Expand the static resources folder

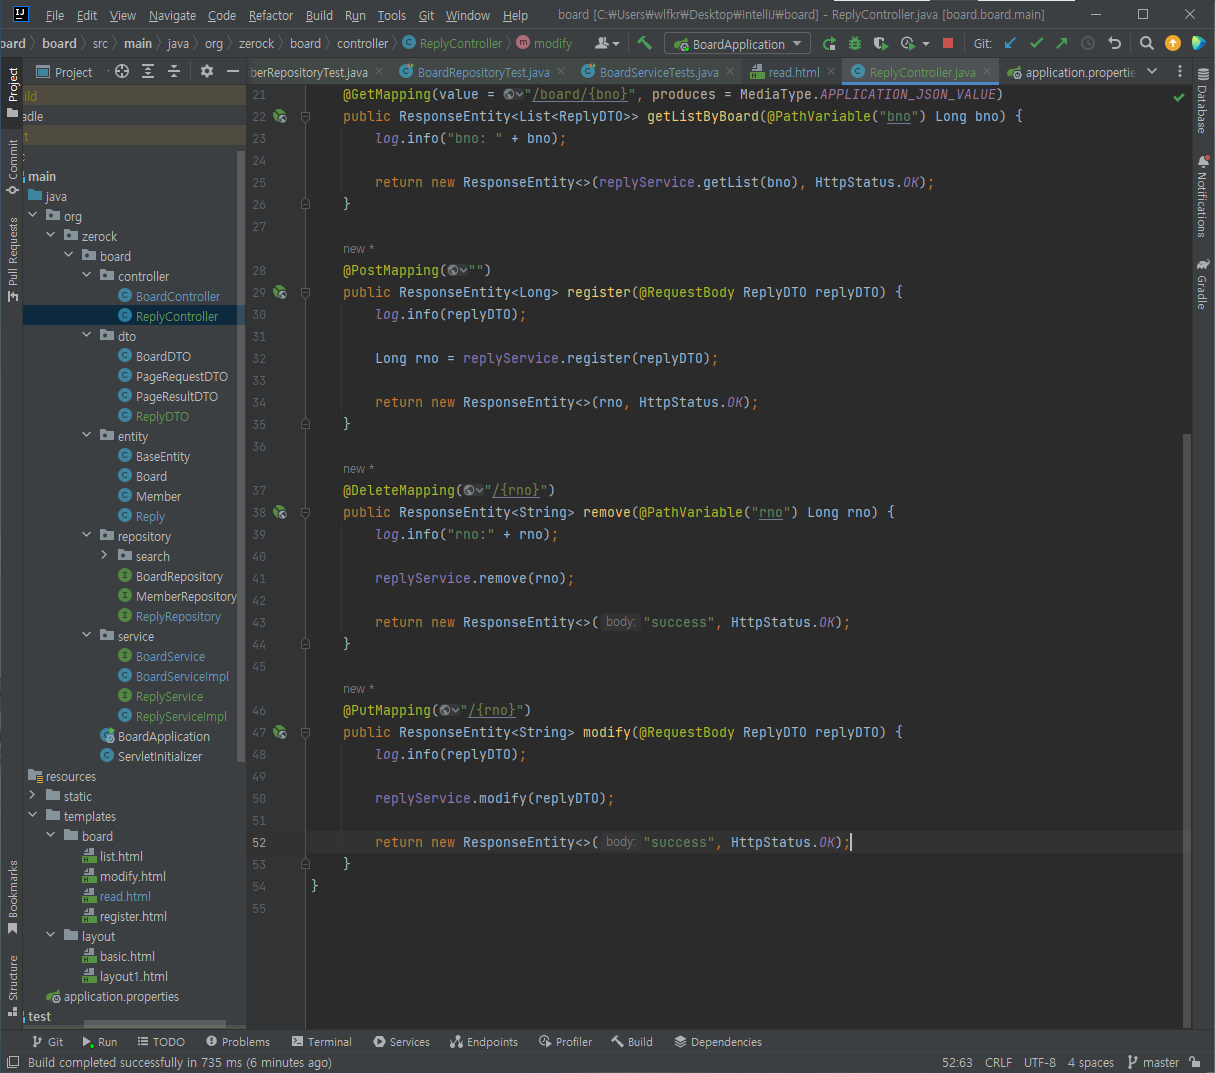click(32, 795)
